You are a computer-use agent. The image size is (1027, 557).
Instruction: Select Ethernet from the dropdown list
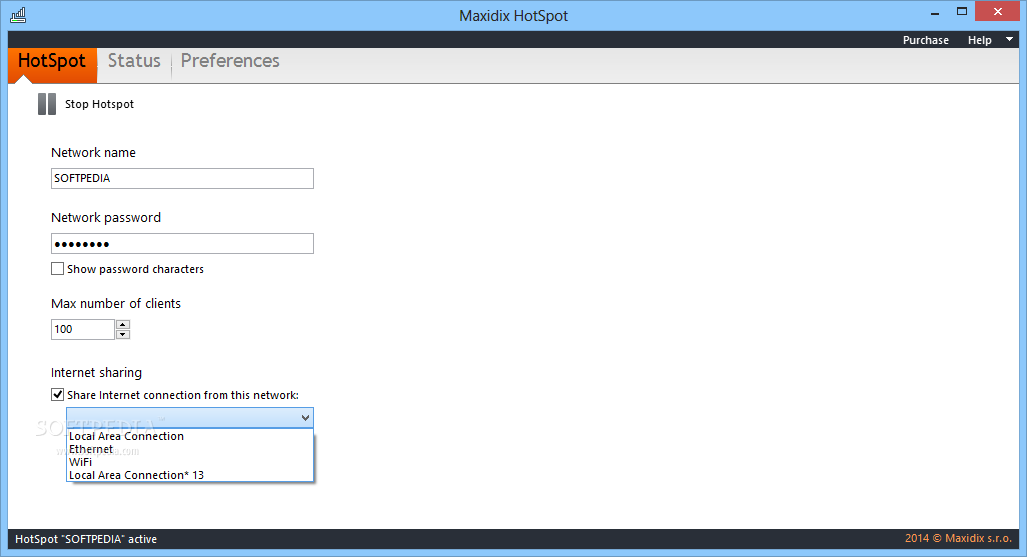[x=190, y=450]
